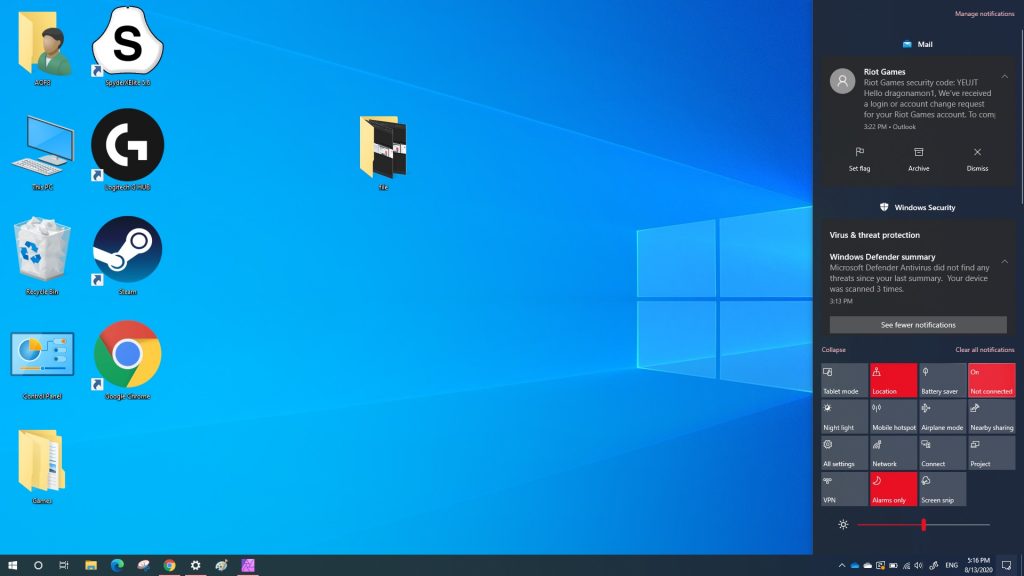Select the Games folder on desktop
The width and height of the screenshot is (1024, 576).
[42, 466]
